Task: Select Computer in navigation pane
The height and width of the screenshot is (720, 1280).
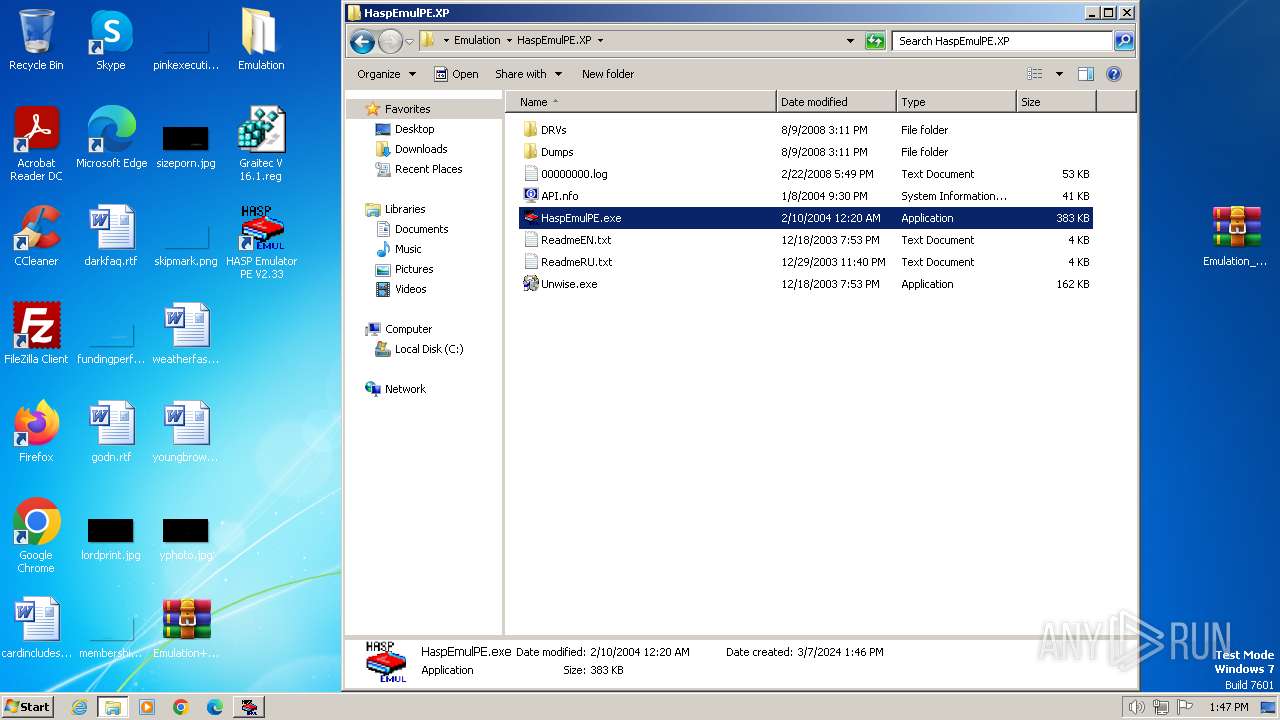Action: coord(408,329)
